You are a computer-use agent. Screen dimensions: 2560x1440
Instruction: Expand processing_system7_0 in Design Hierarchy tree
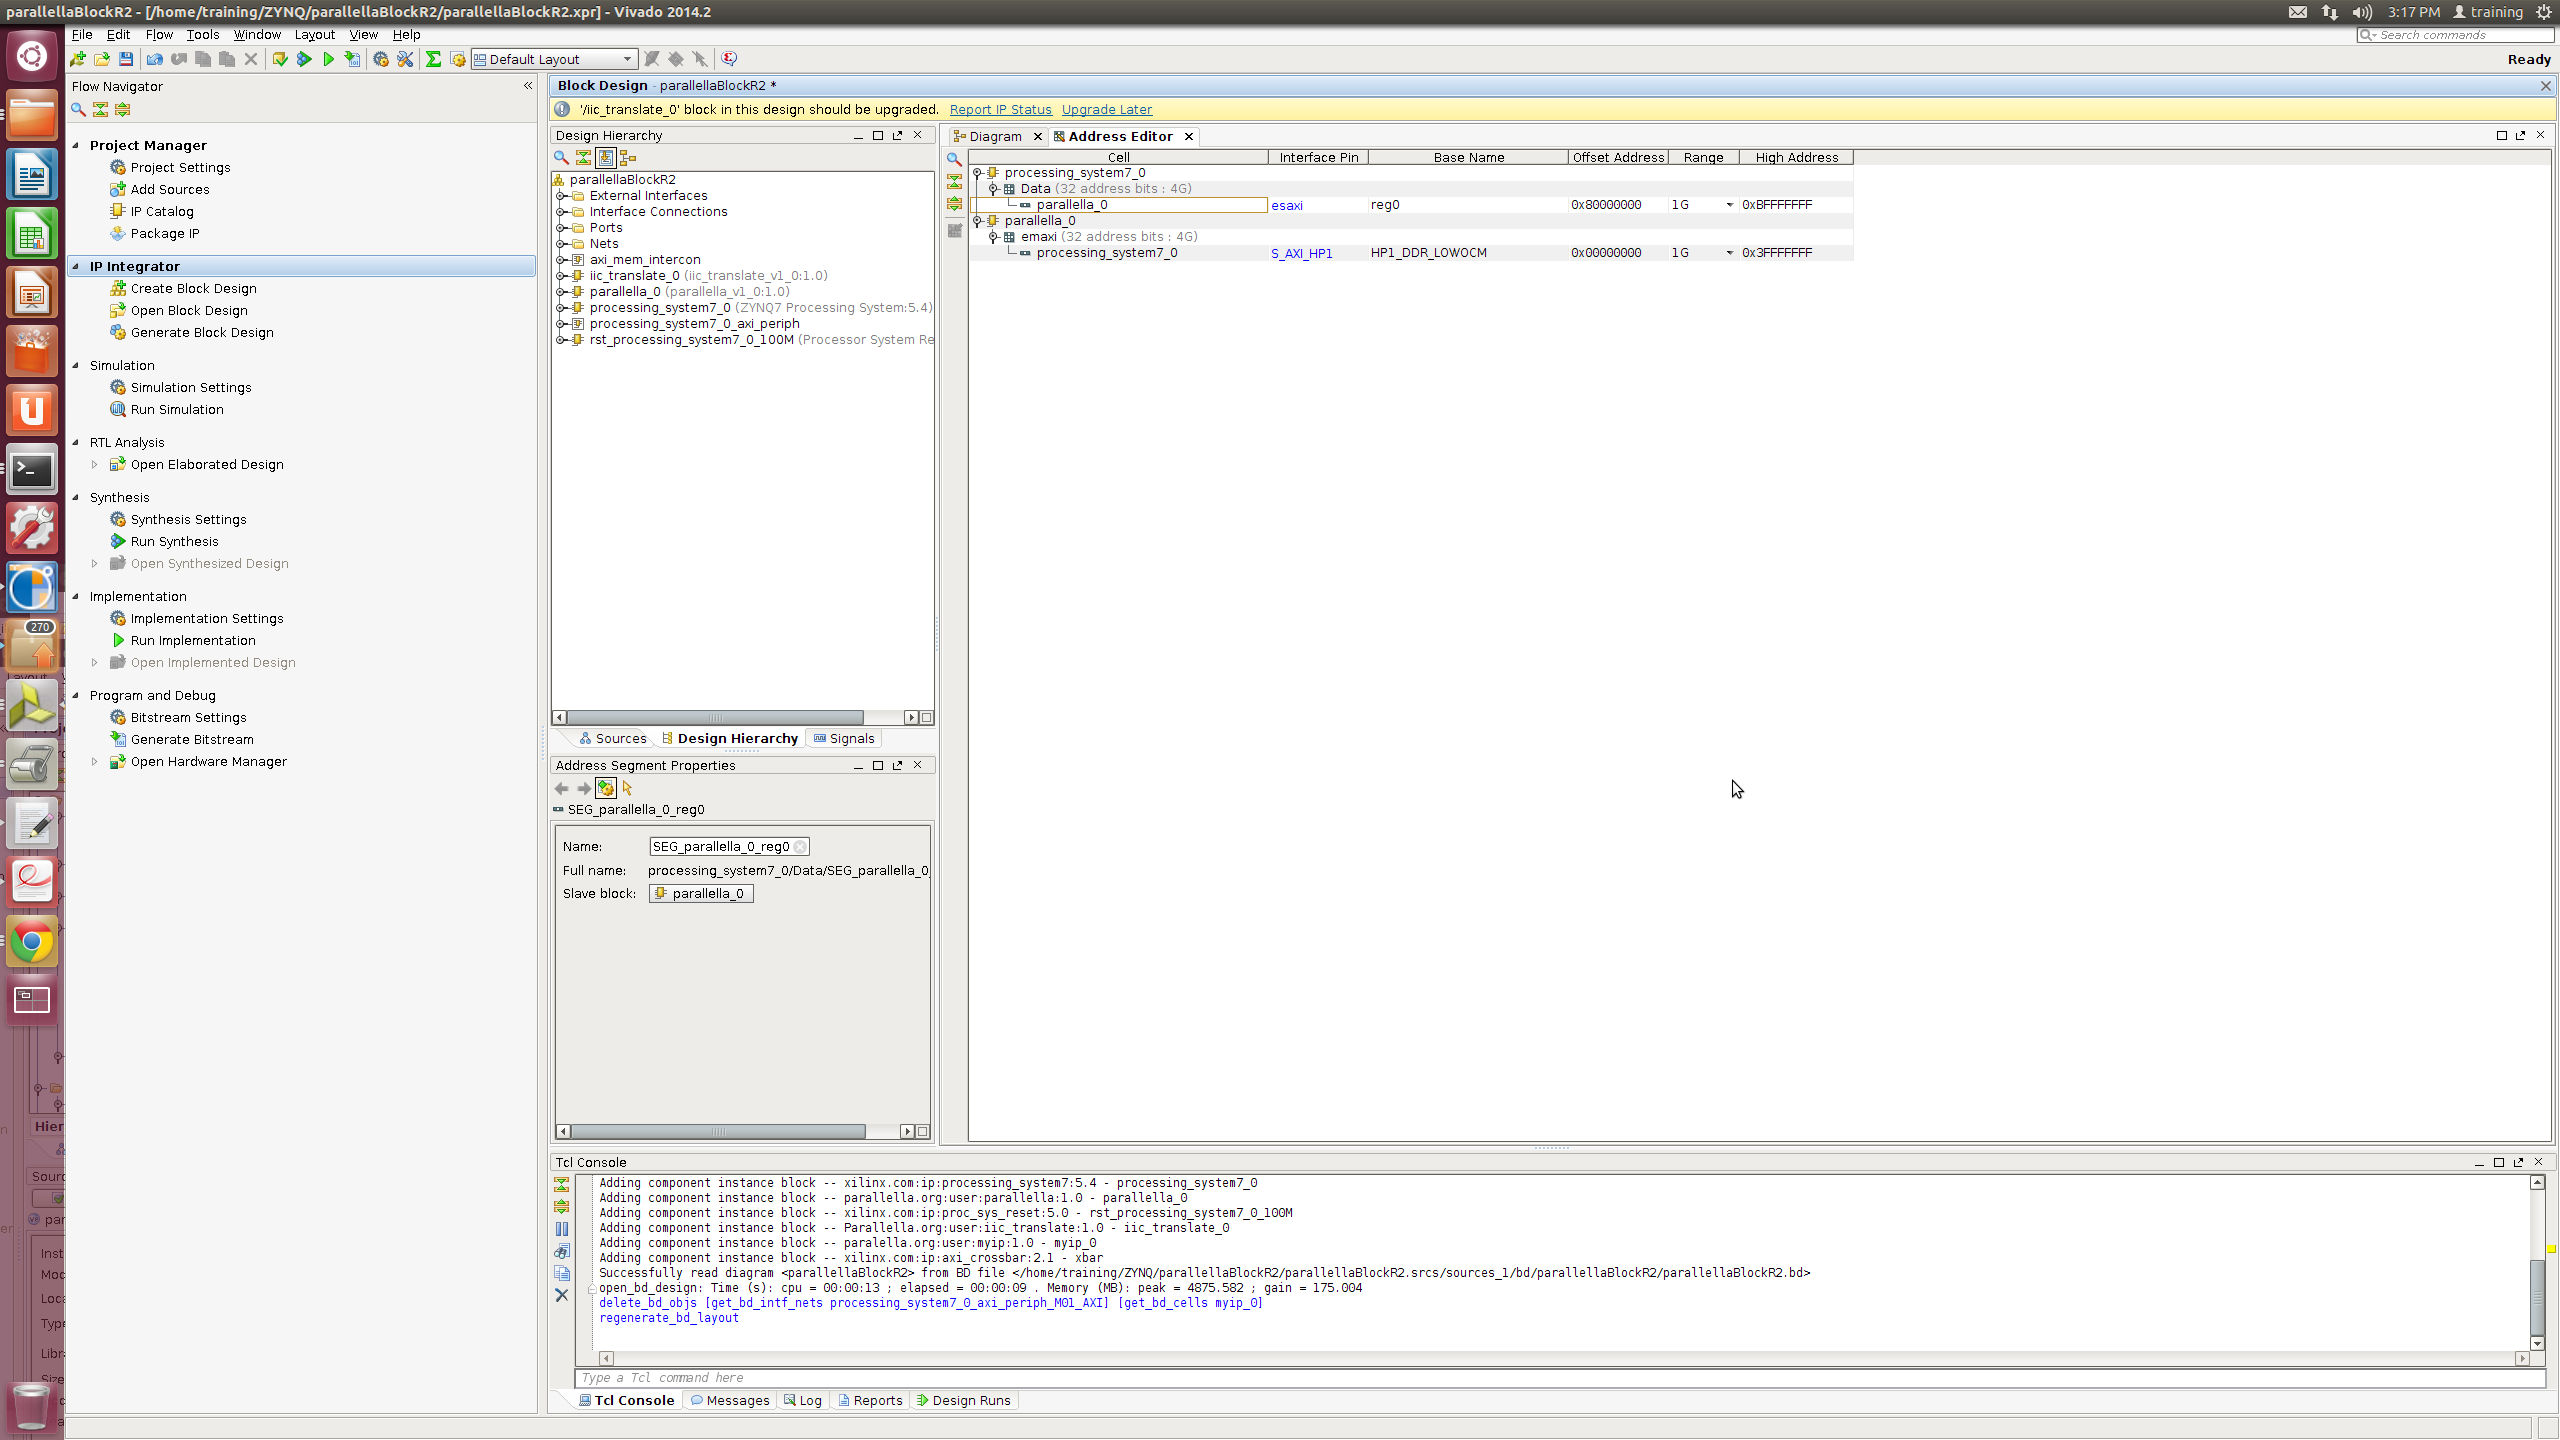tap(562, 308)
